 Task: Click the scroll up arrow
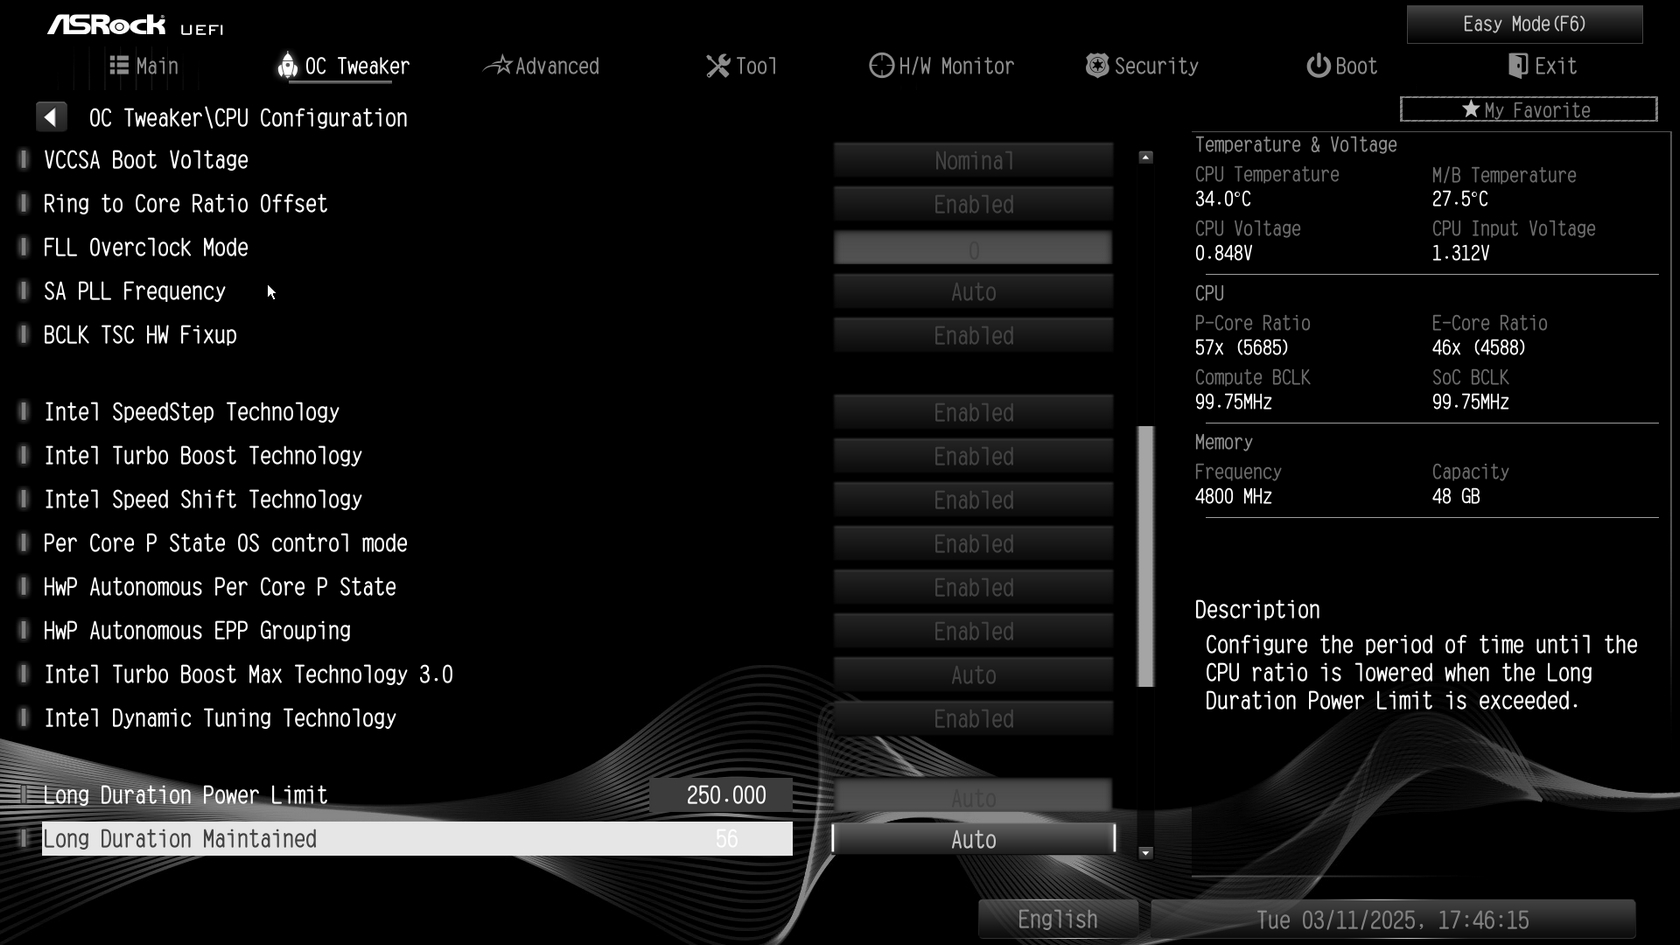click(1146, 157)
